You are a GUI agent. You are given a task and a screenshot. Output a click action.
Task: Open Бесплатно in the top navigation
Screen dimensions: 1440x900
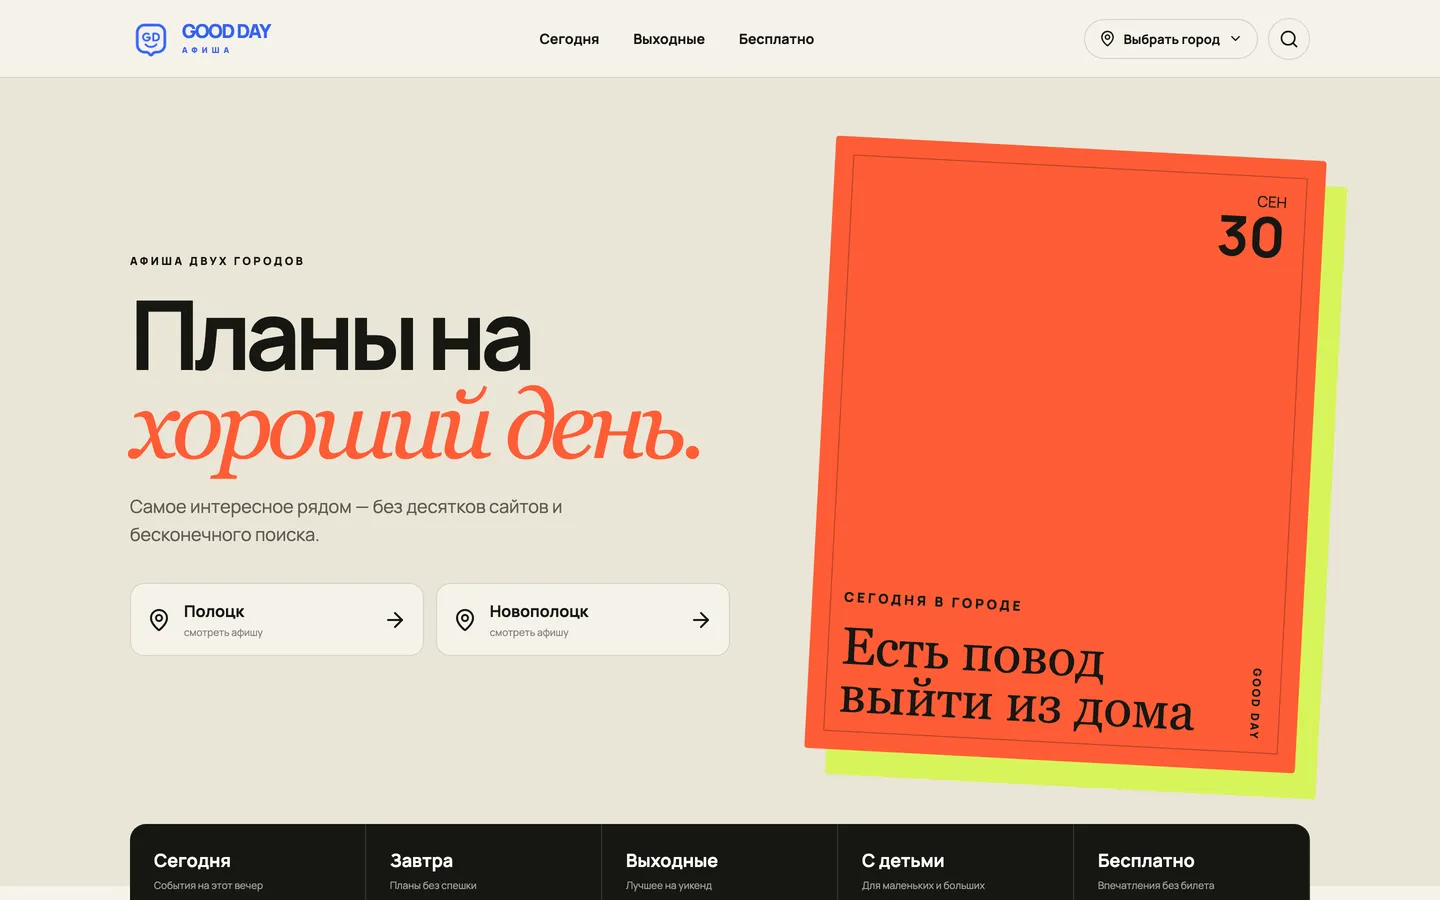(x=776, y=39)
